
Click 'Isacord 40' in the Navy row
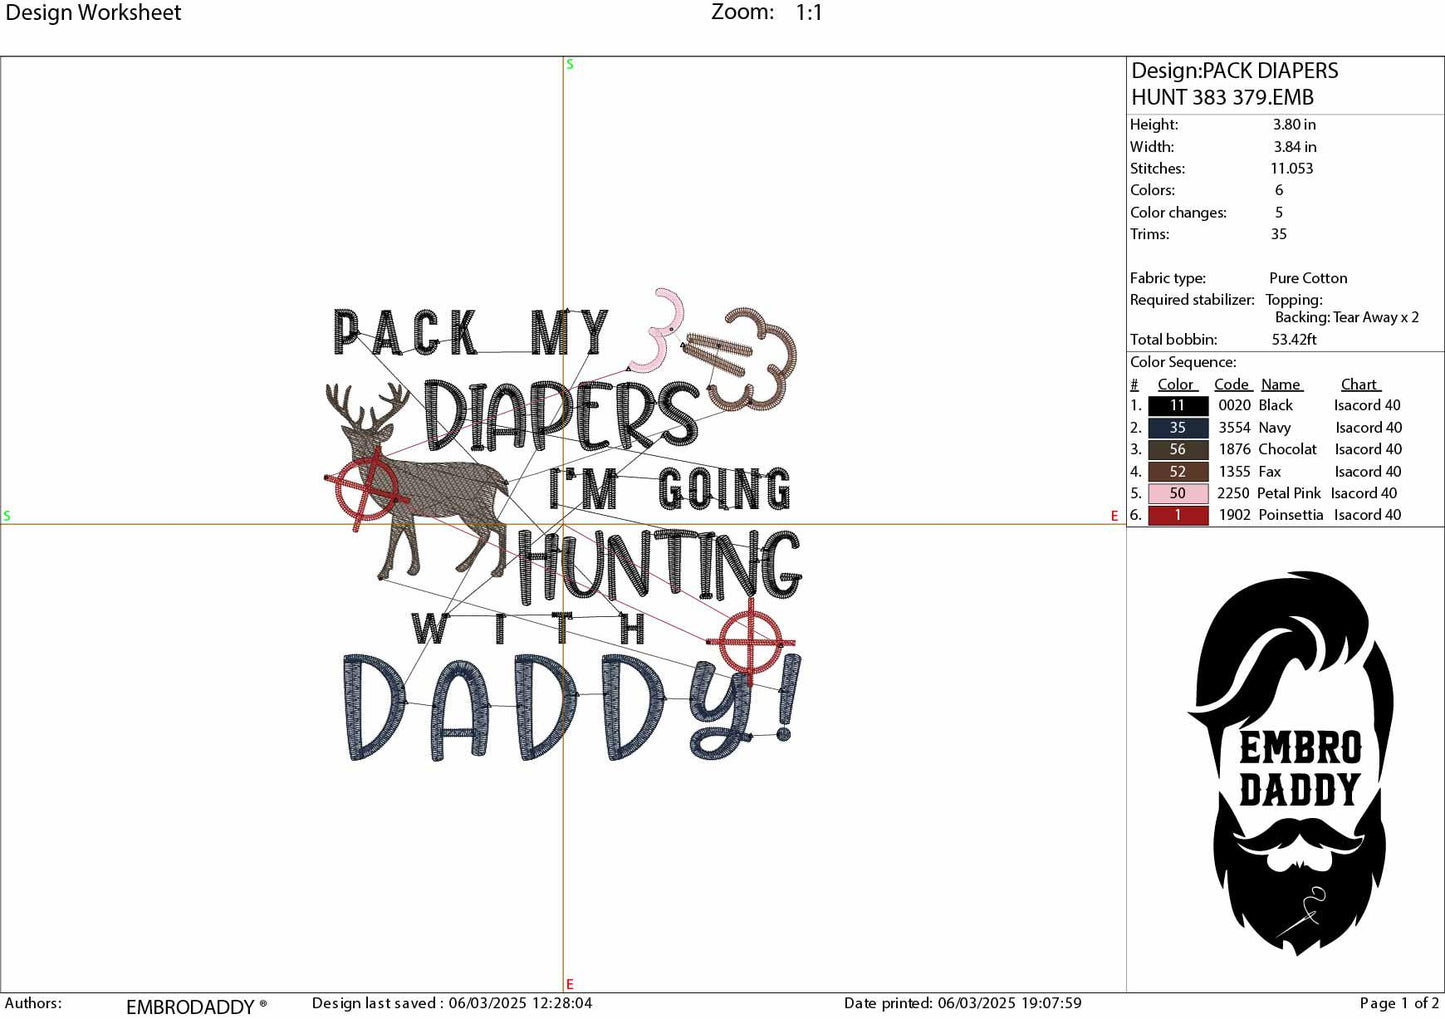pyautogui.click(x=1369, y=428)
